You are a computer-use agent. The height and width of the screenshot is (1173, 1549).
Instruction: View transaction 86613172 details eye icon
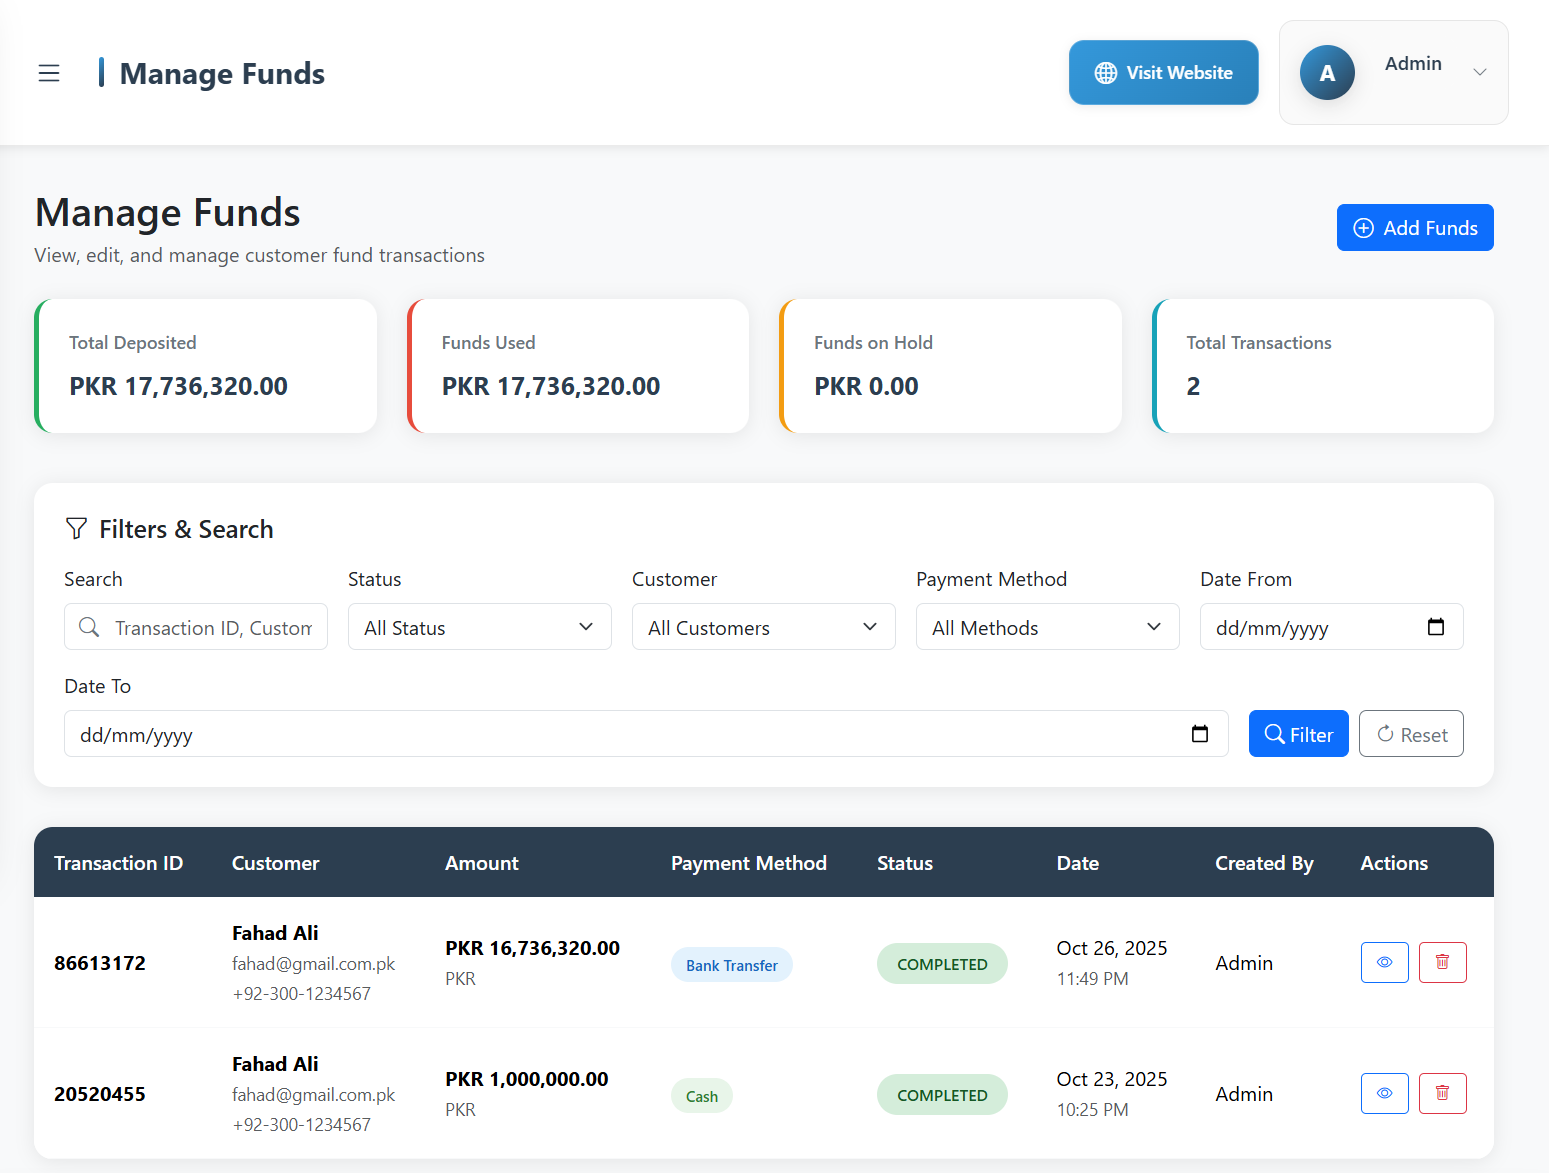(x=1384, y=962)
